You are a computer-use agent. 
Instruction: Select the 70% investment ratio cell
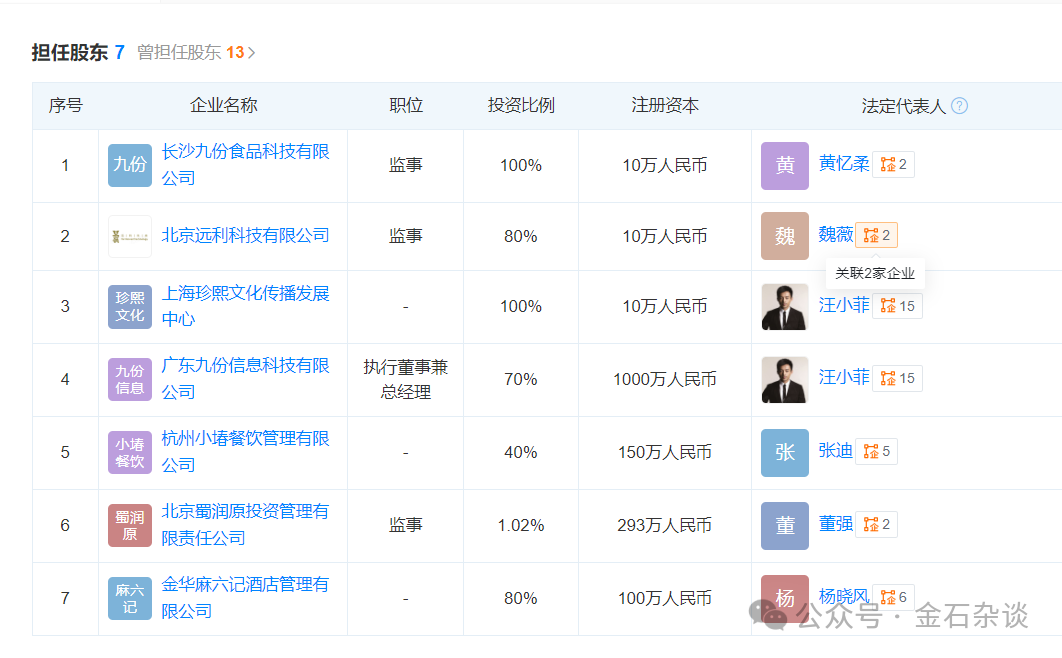[x=521, y=379]
